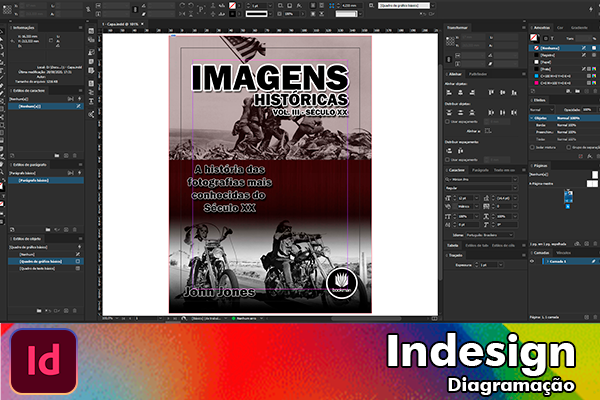
Task: Toggle Usar espaçamento under Distribuir espaçamento
Action: (x=447, y=160)
